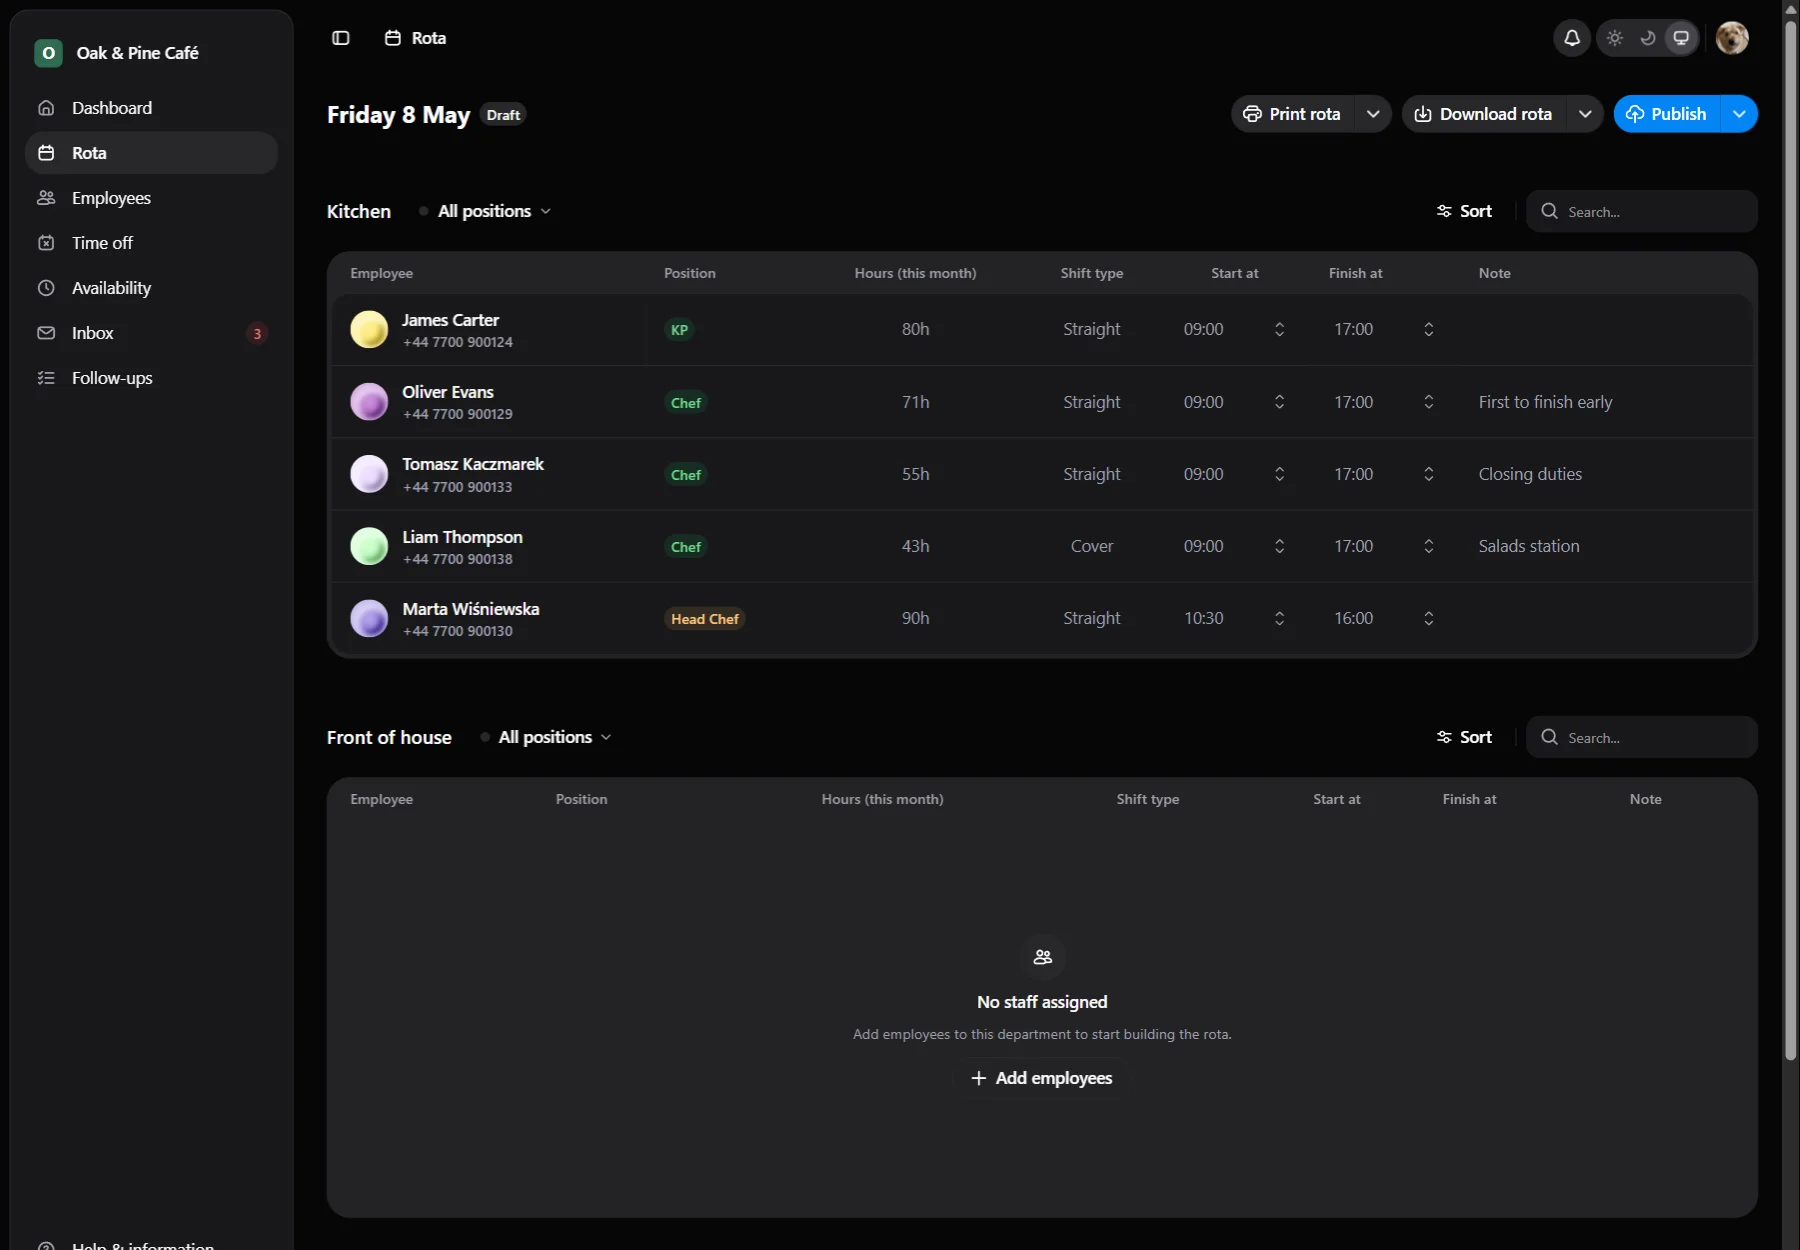
Task: Adjust Oliver Evans' finish time stepper
Action: [x=1429, y=402]
